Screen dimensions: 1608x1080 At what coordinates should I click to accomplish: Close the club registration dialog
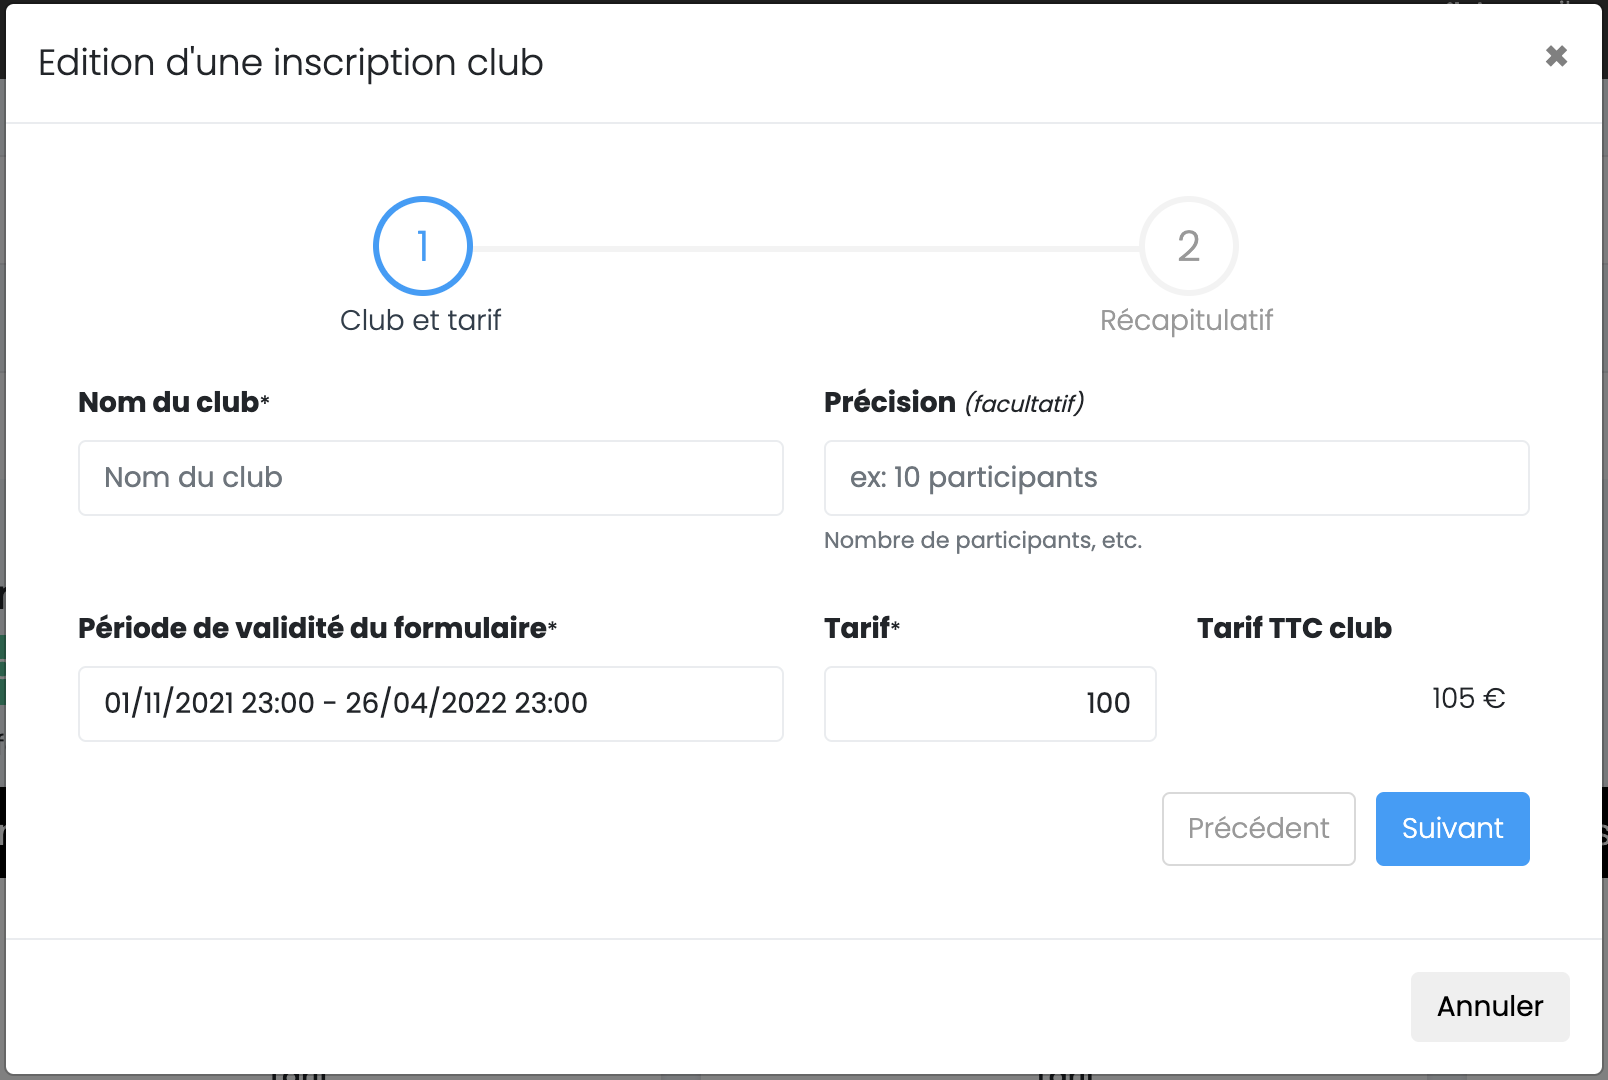(x=1556, y=56)
